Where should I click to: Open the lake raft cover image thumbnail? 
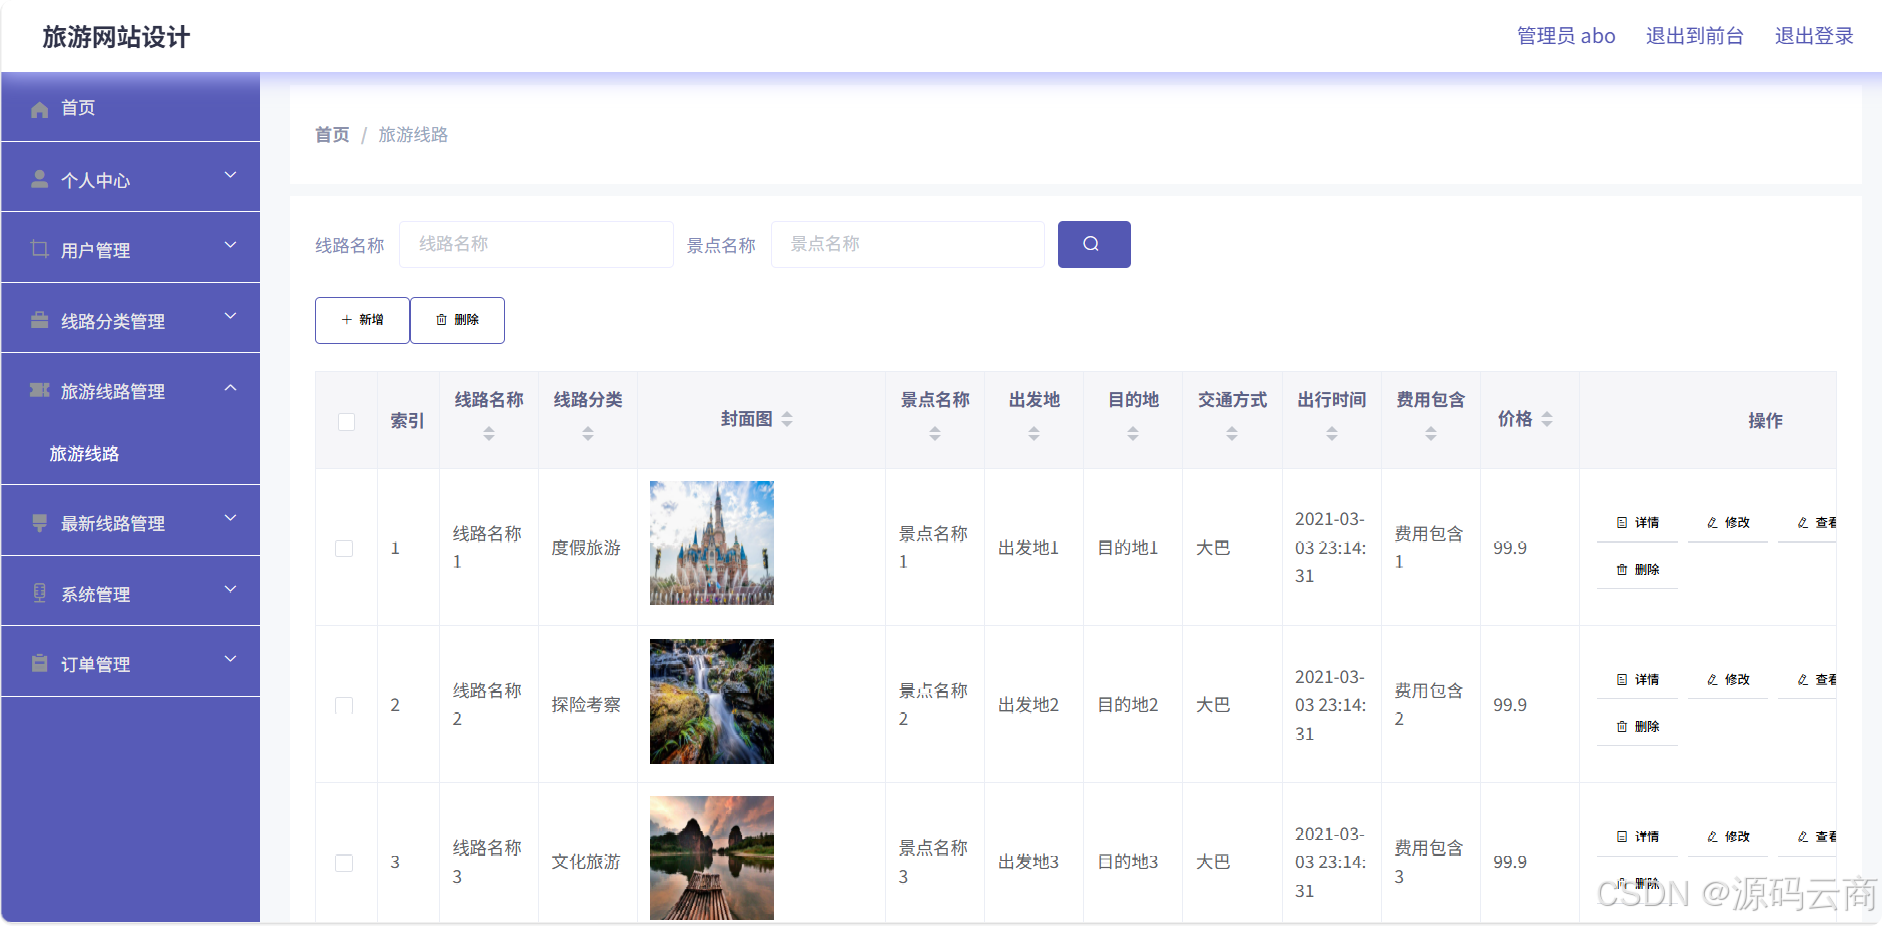[x=712, y=858]
